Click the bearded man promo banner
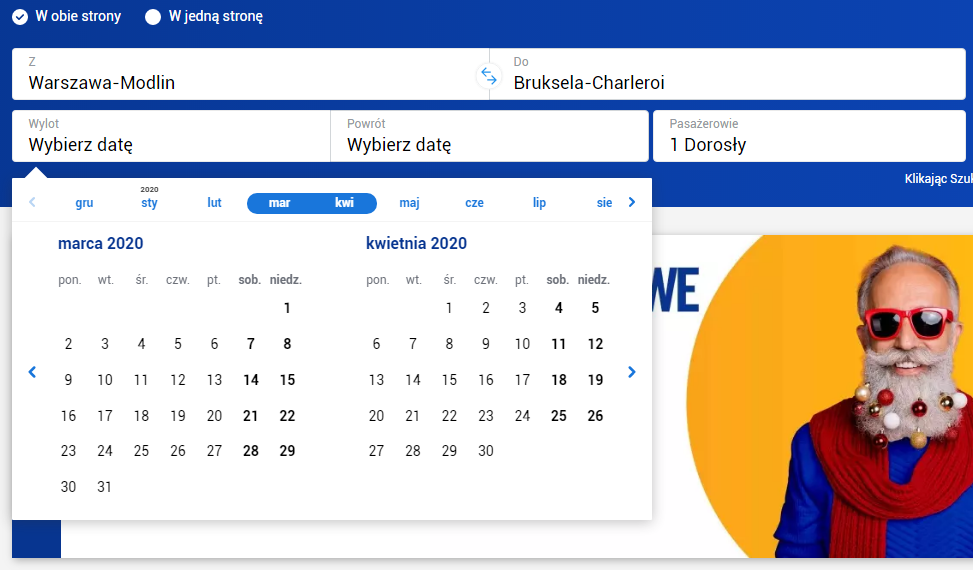The image size is (973, 570). (812, 396)
